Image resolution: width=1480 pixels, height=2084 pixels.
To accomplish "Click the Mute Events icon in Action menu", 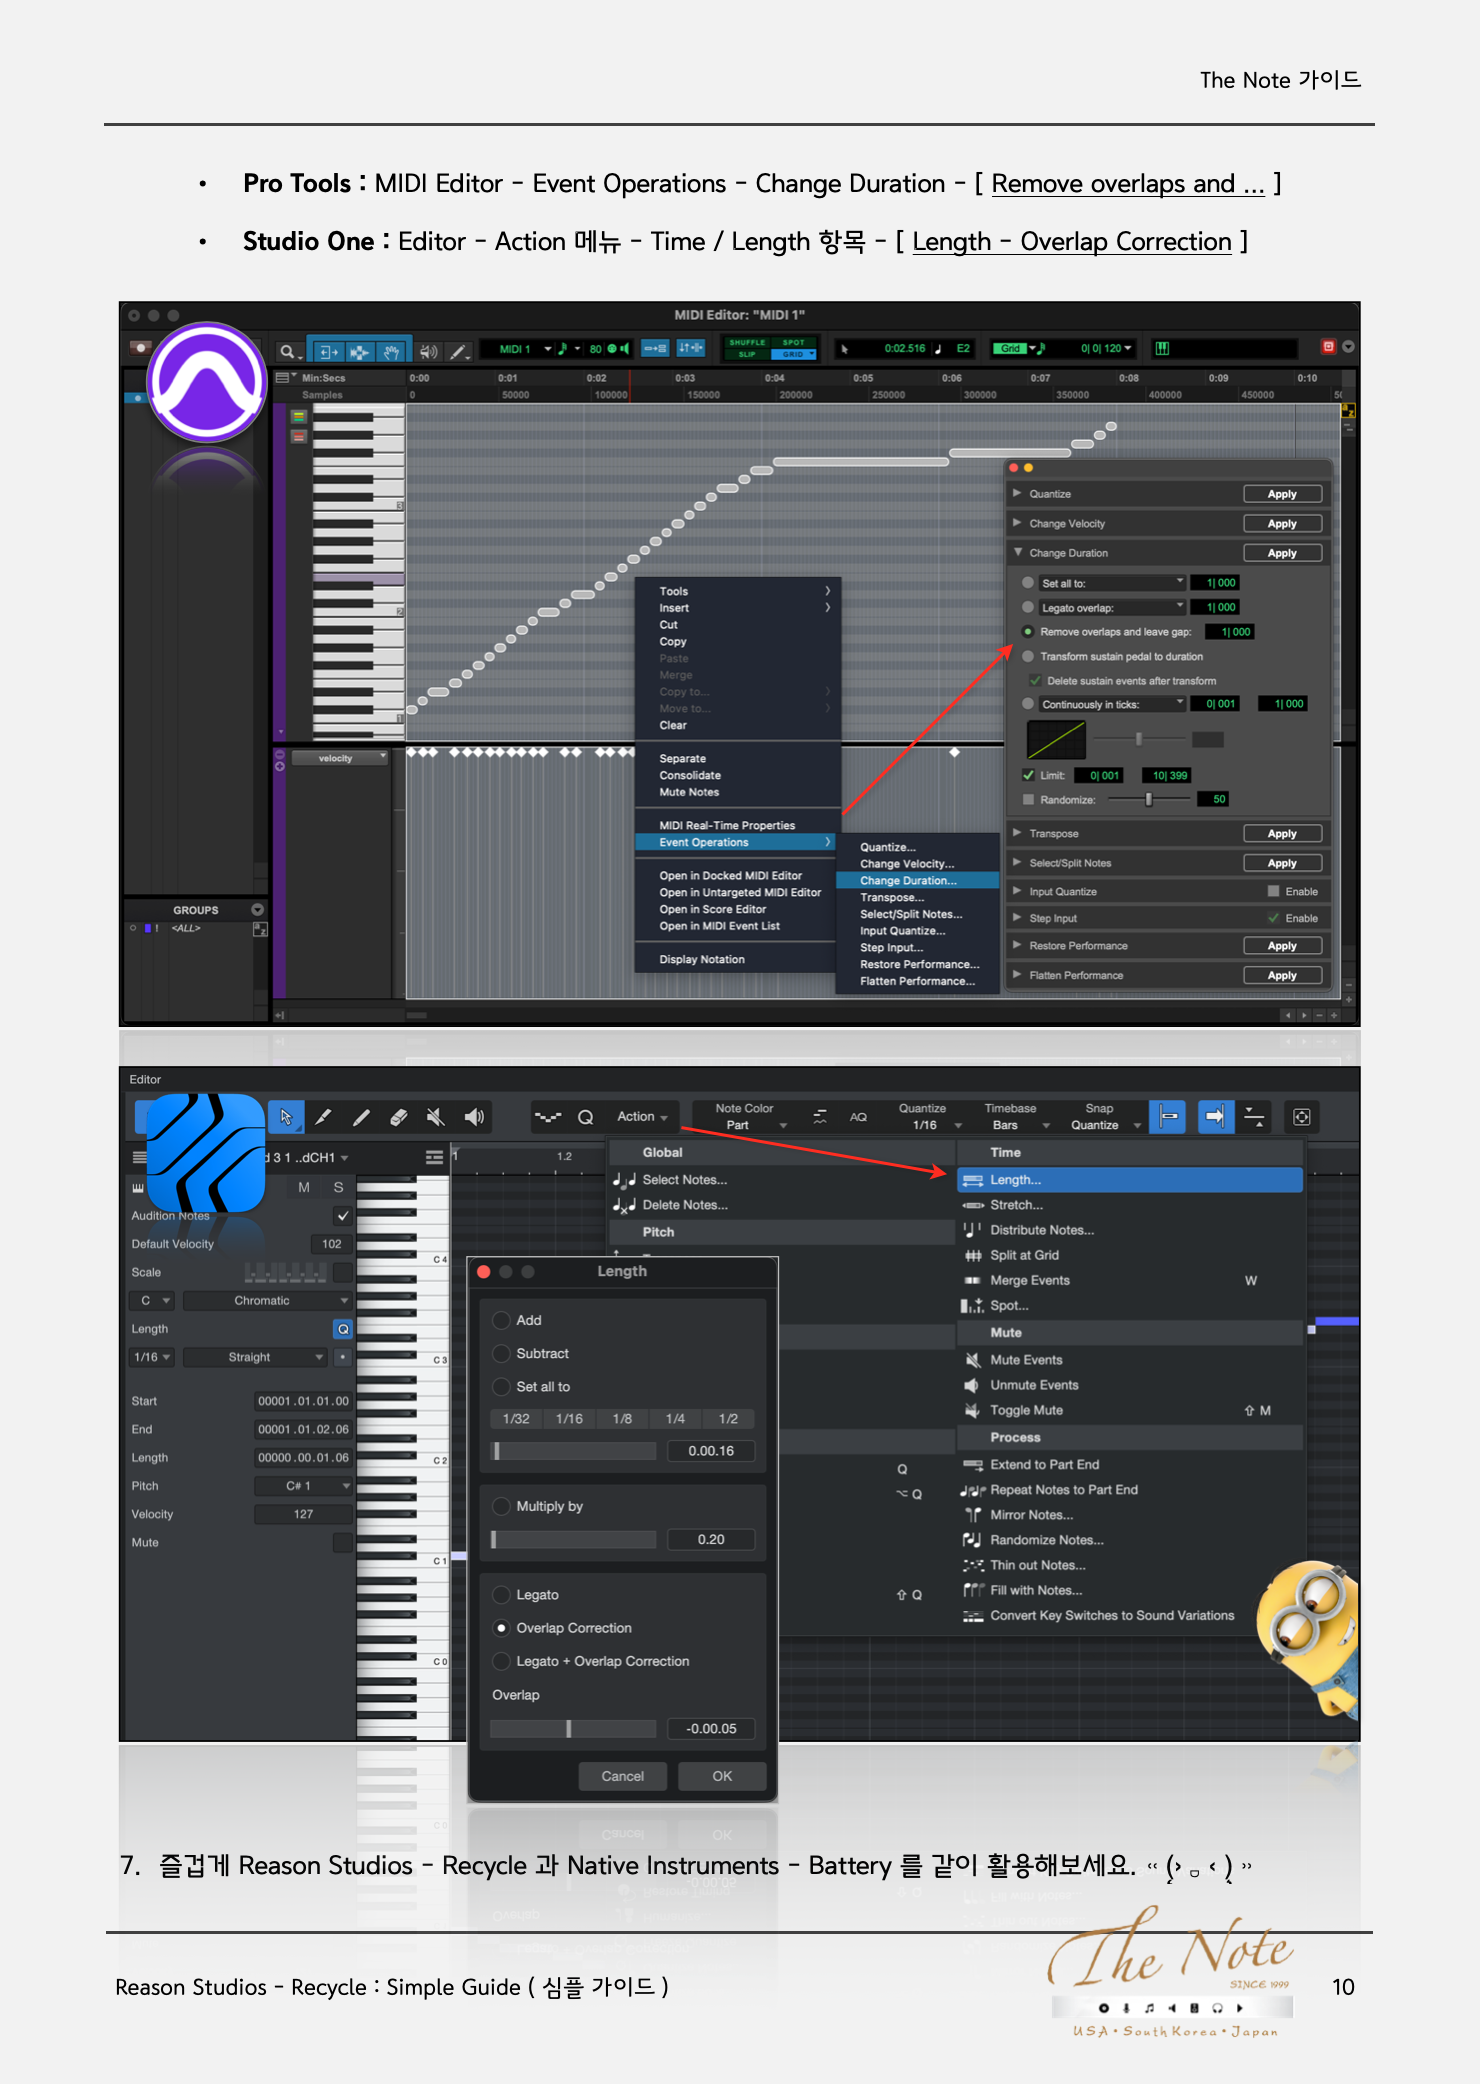I will 972,1360.
